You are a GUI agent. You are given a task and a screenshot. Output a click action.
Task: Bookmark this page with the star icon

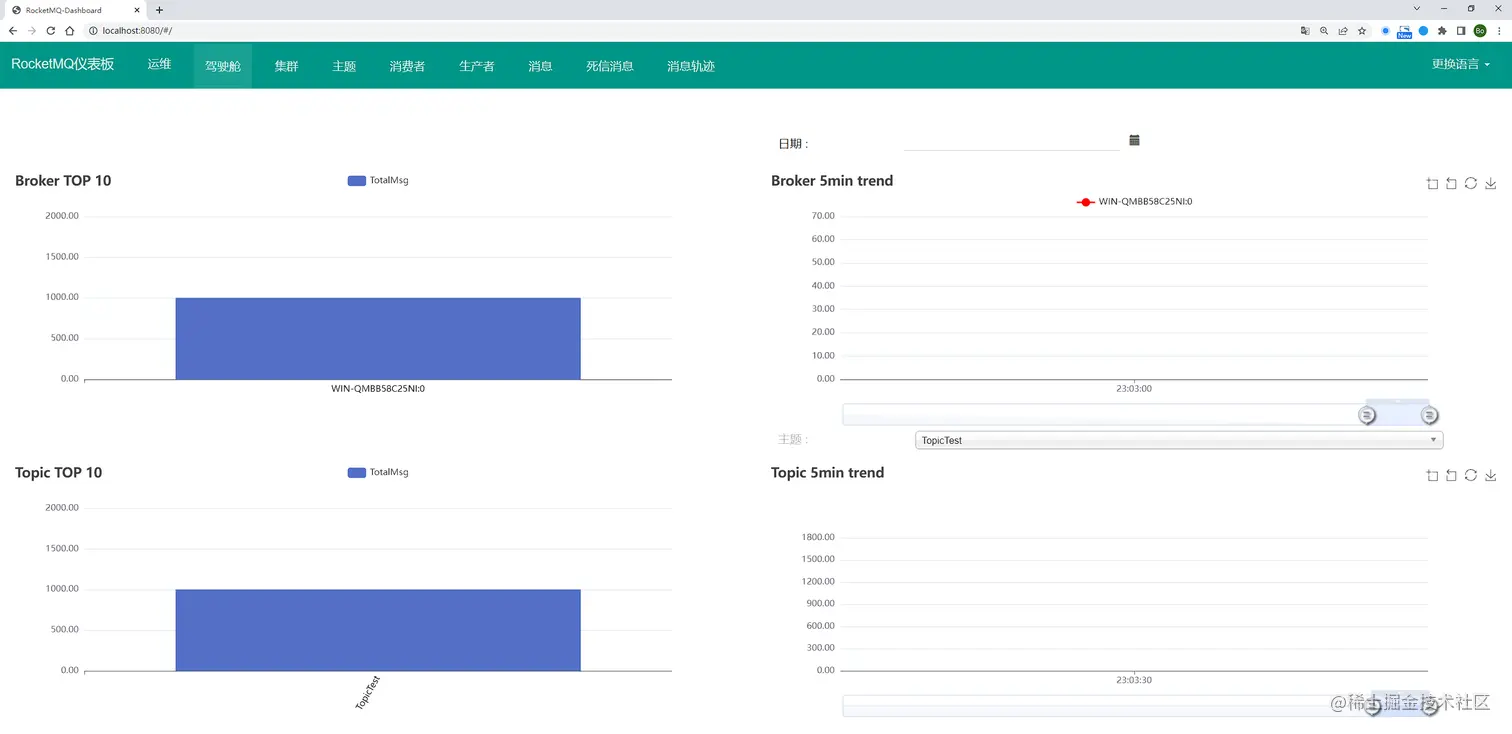tap(1362, 31)
